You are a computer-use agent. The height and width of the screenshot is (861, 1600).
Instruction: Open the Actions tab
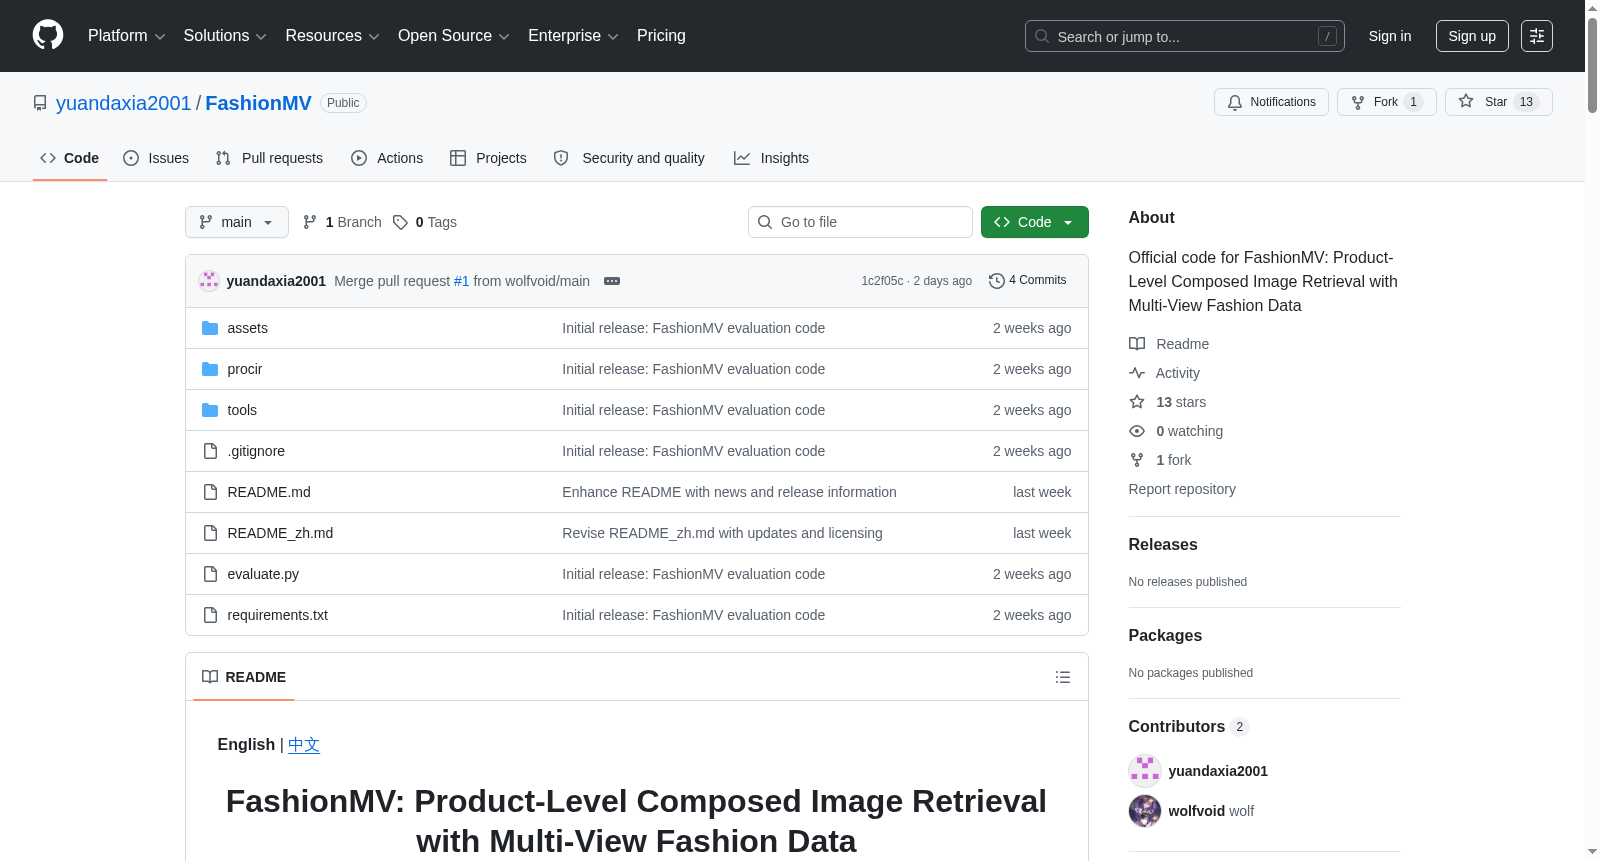[387, 158]
